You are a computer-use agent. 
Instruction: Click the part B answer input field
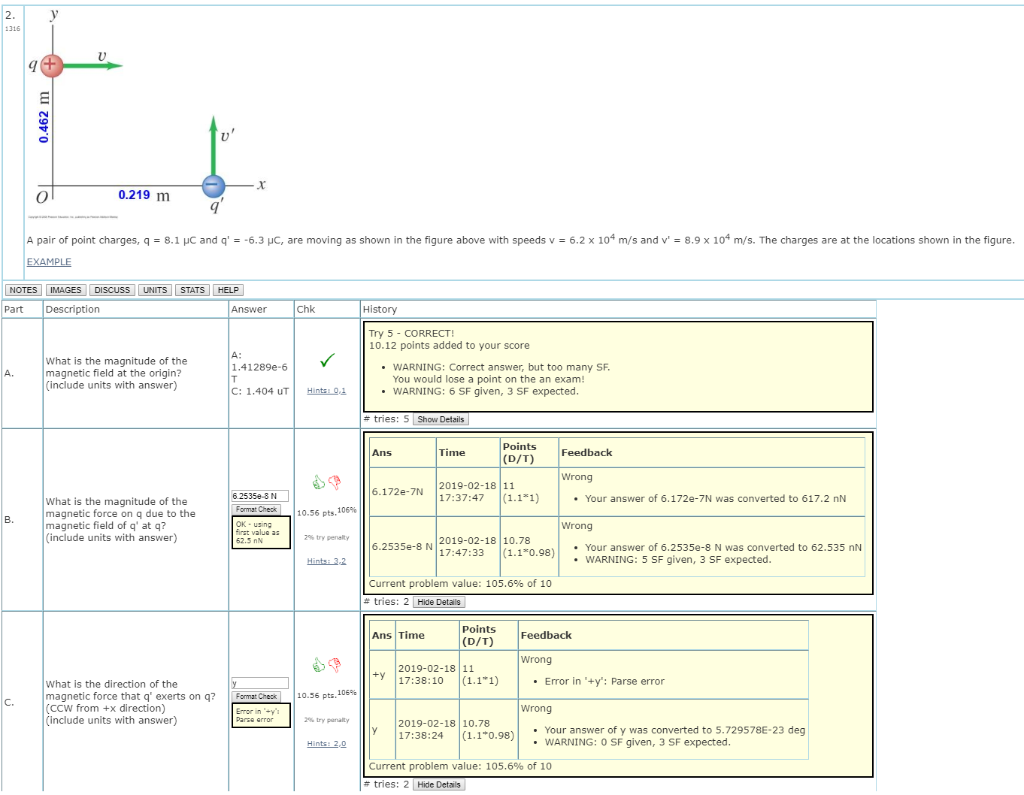[x=260, y=496]
